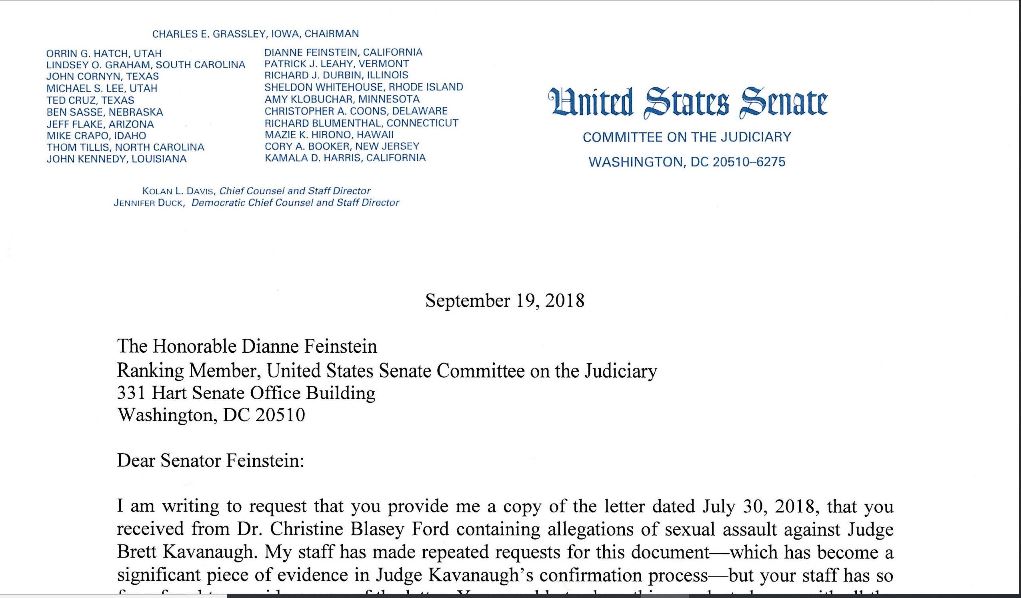Click 'The Honorable Dianne Feinstein' address line
This screenshot has width=1021, height=598.
[247, 347]
